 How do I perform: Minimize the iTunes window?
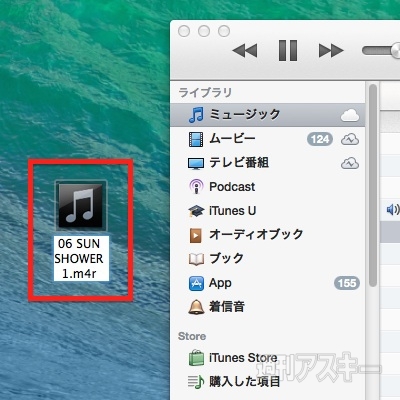pos(204,31)
